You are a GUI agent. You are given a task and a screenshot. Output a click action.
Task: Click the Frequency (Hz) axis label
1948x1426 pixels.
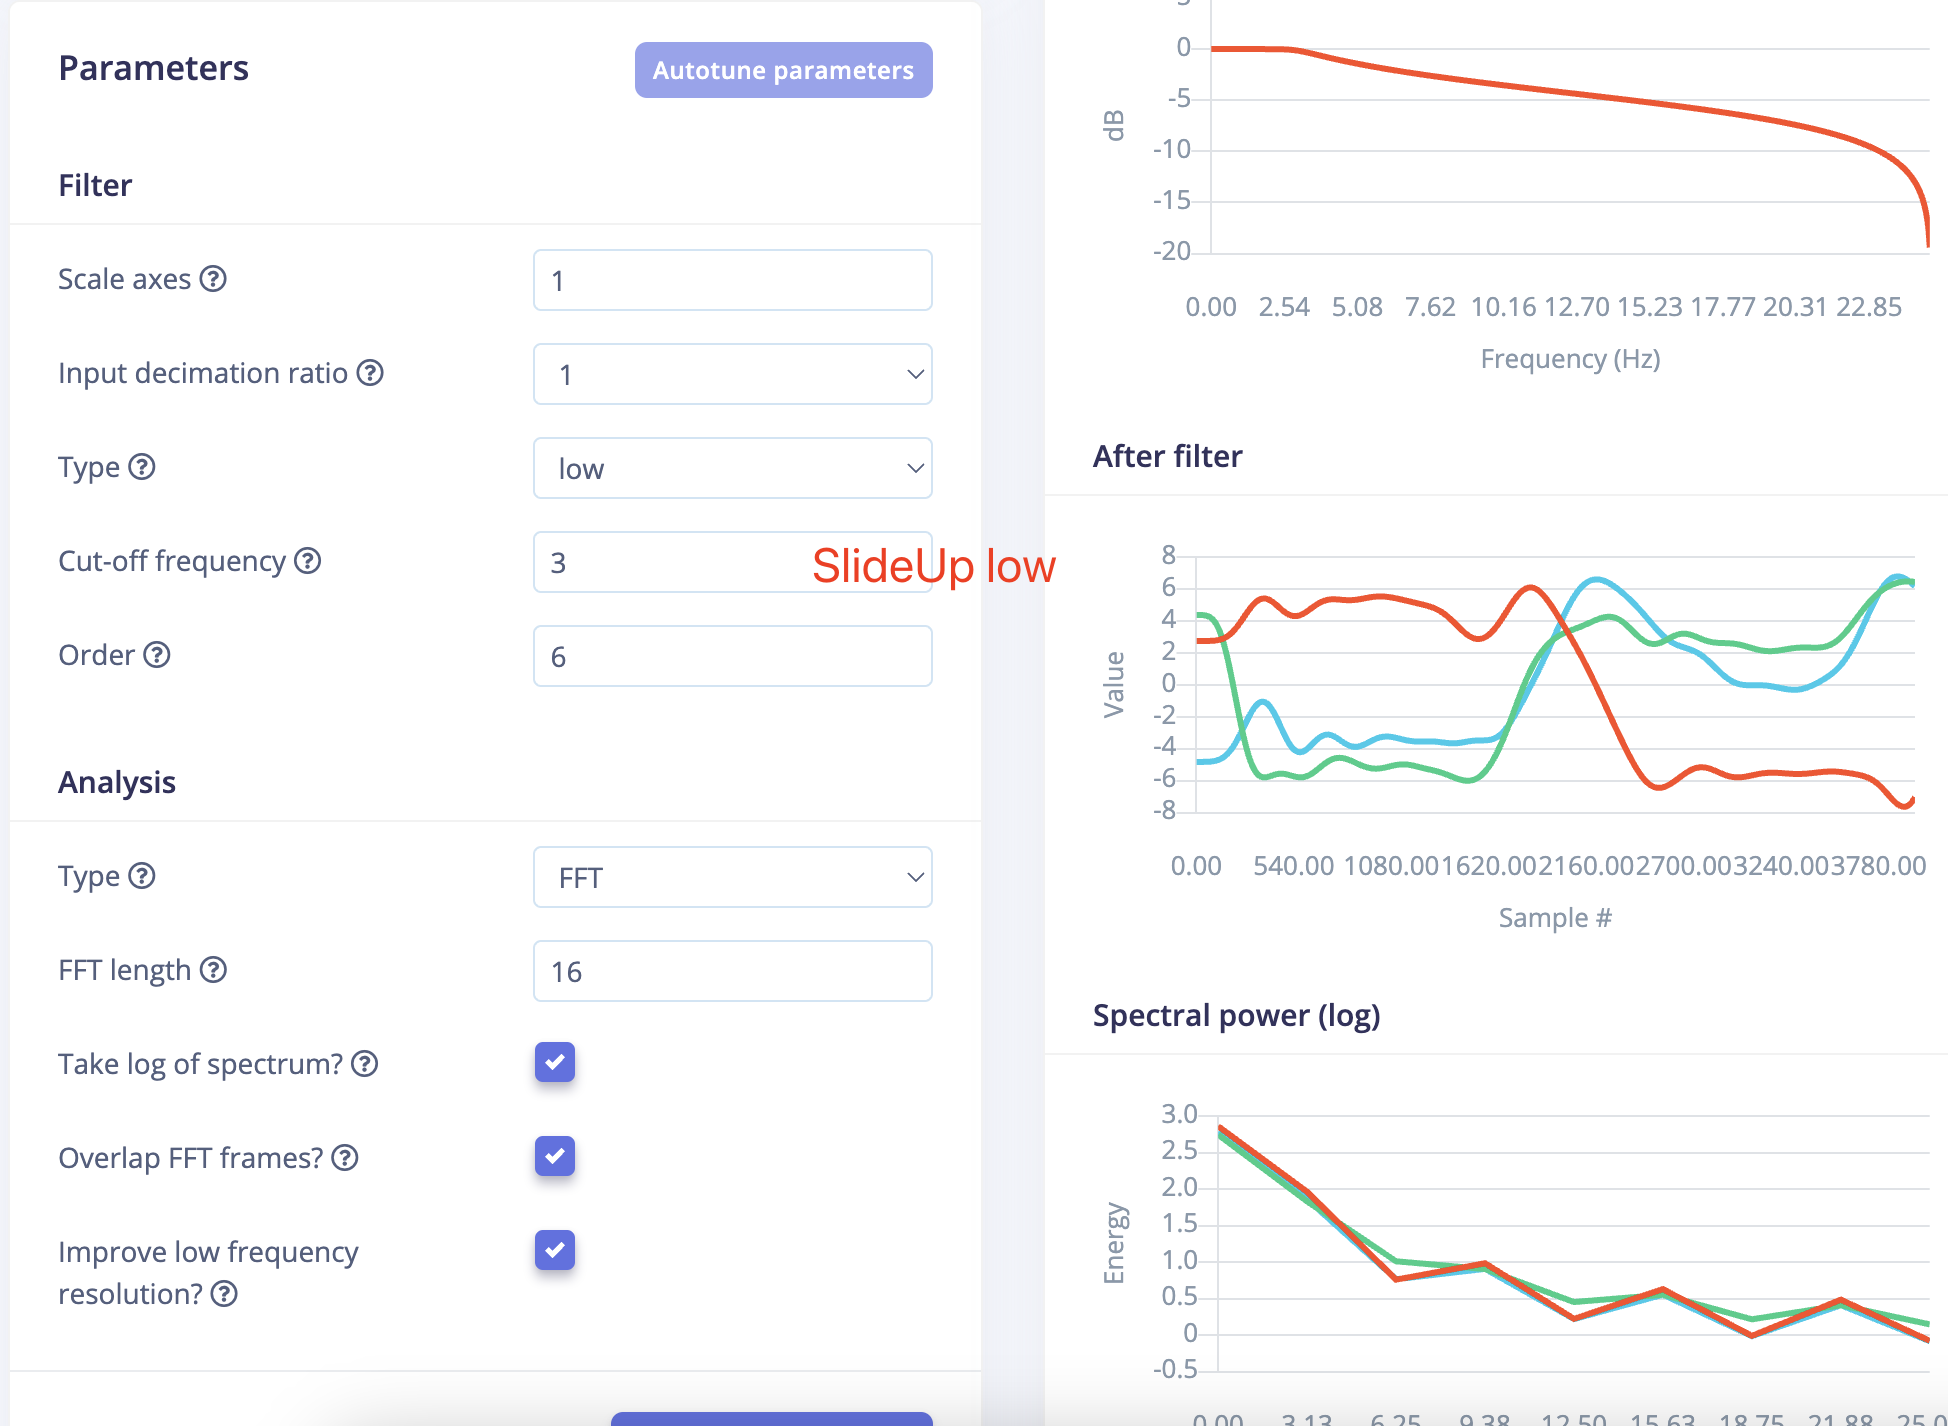tap(1570, 359)
